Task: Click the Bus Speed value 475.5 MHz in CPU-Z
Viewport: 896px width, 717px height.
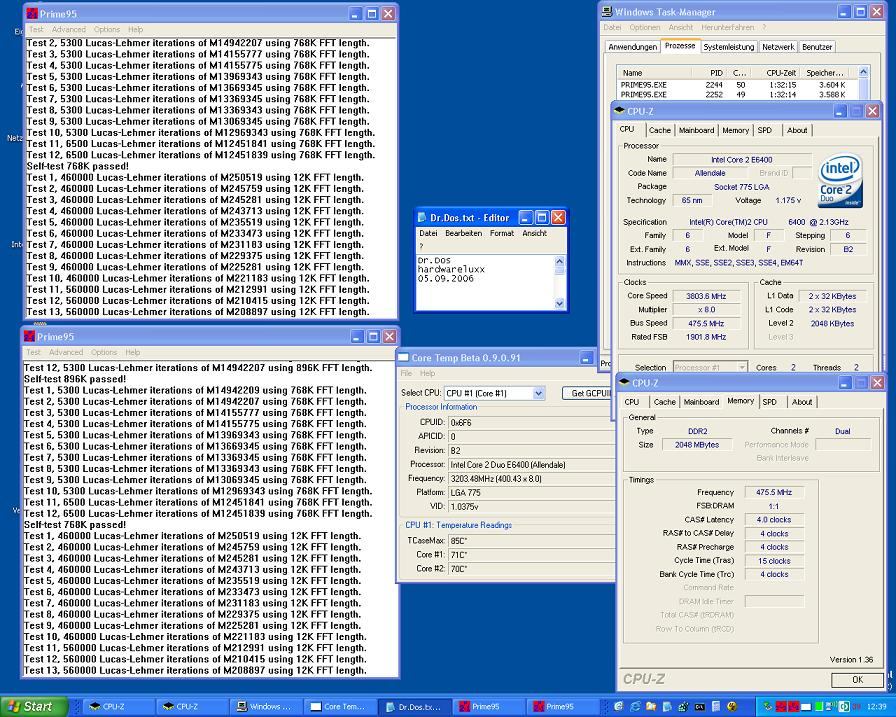Action: [706, 323]
